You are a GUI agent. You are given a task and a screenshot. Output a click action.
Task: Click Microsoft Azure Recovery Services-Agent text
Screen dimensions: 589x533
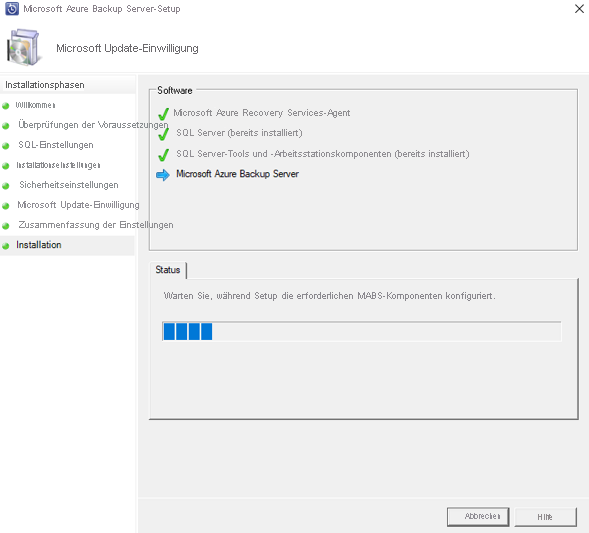click(x=261, y=113)
